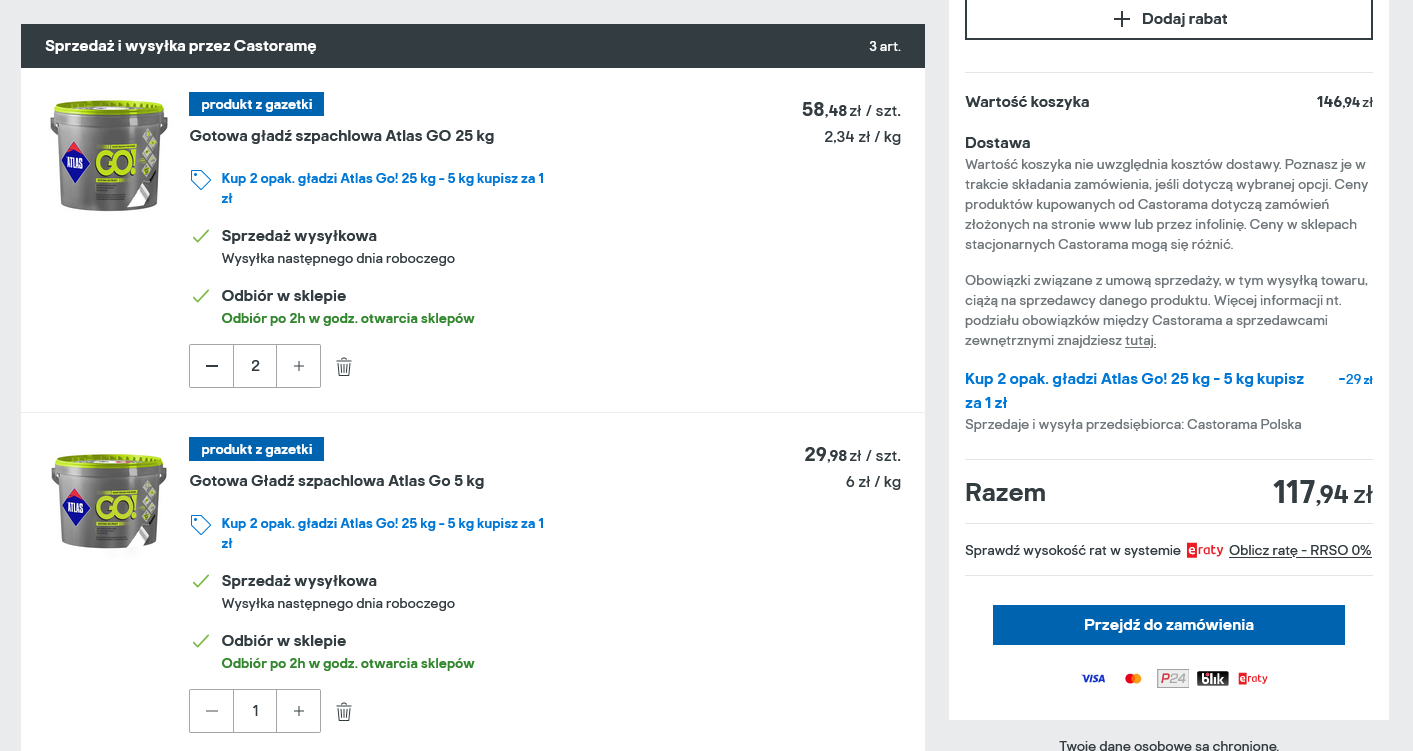
Task: Decrease quantity of Atlas GO 25 kg
Action: point(212,366)
